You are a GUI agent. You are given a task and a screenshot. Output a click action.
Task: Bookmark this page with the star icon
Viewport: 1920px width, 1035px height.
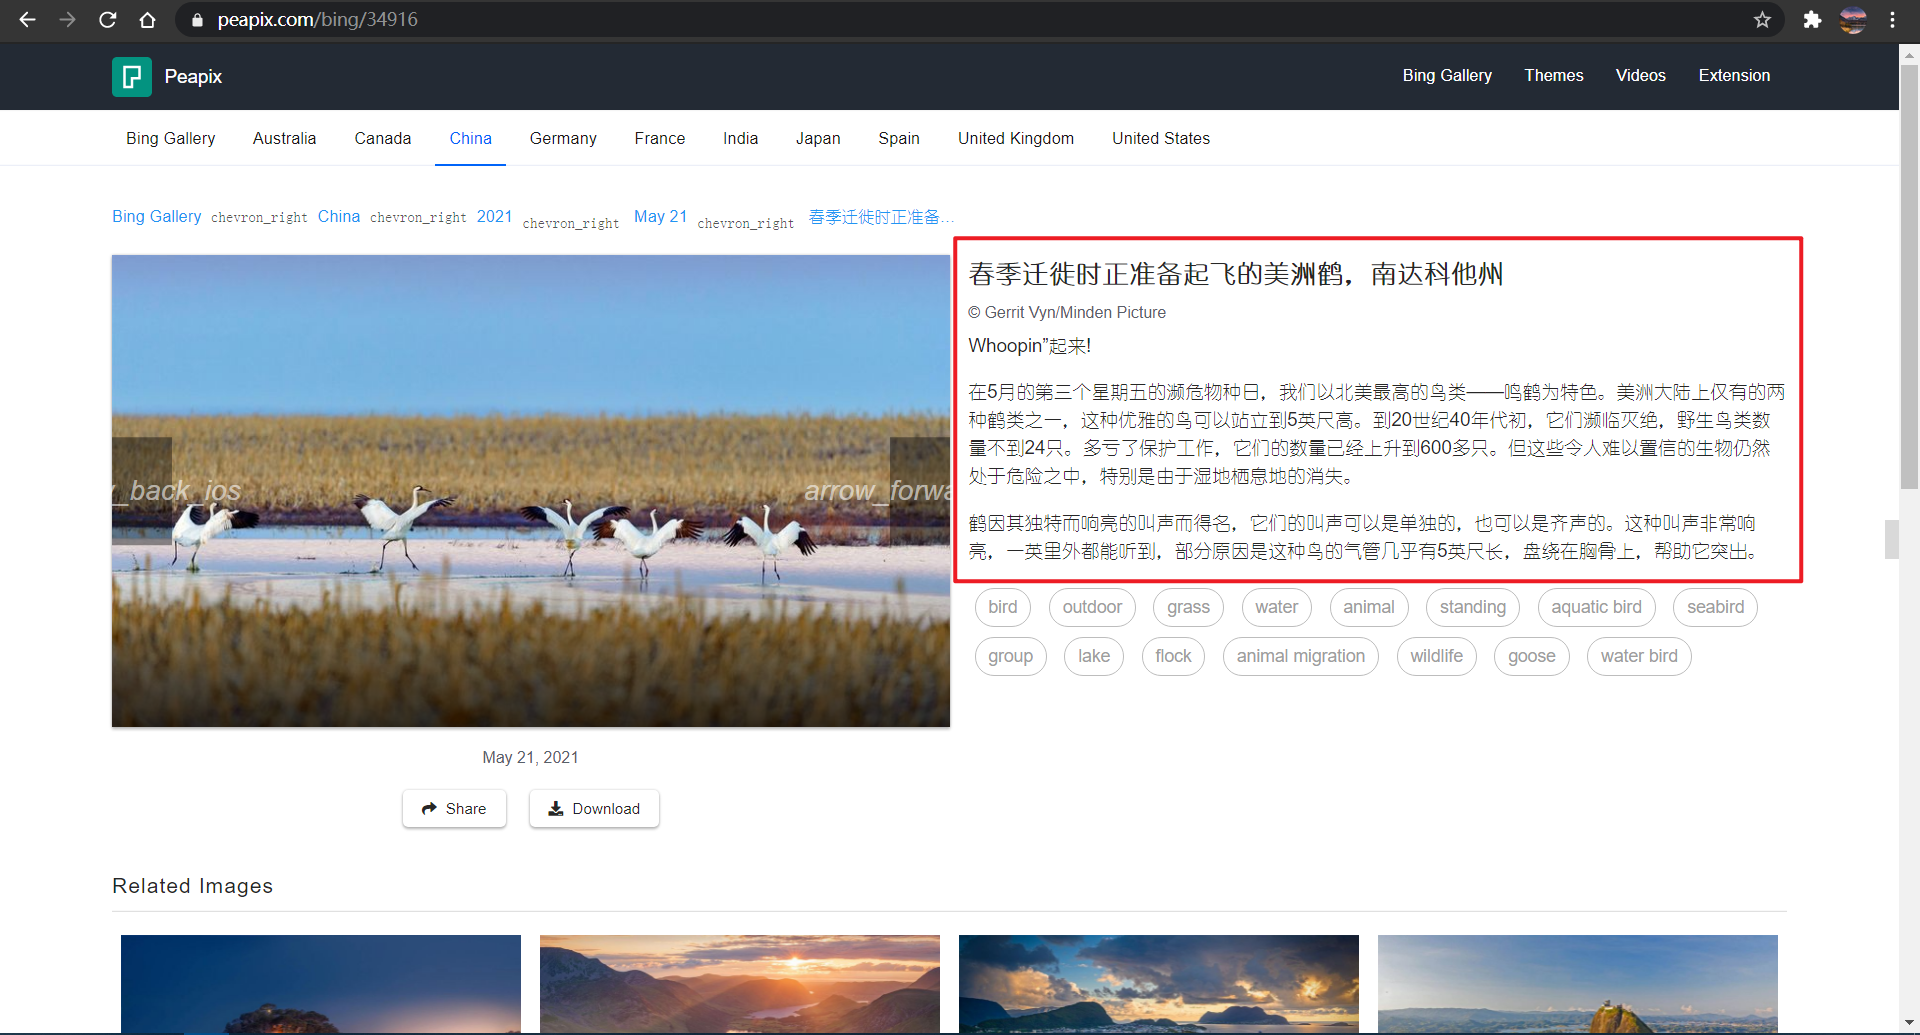[1763, 20]
